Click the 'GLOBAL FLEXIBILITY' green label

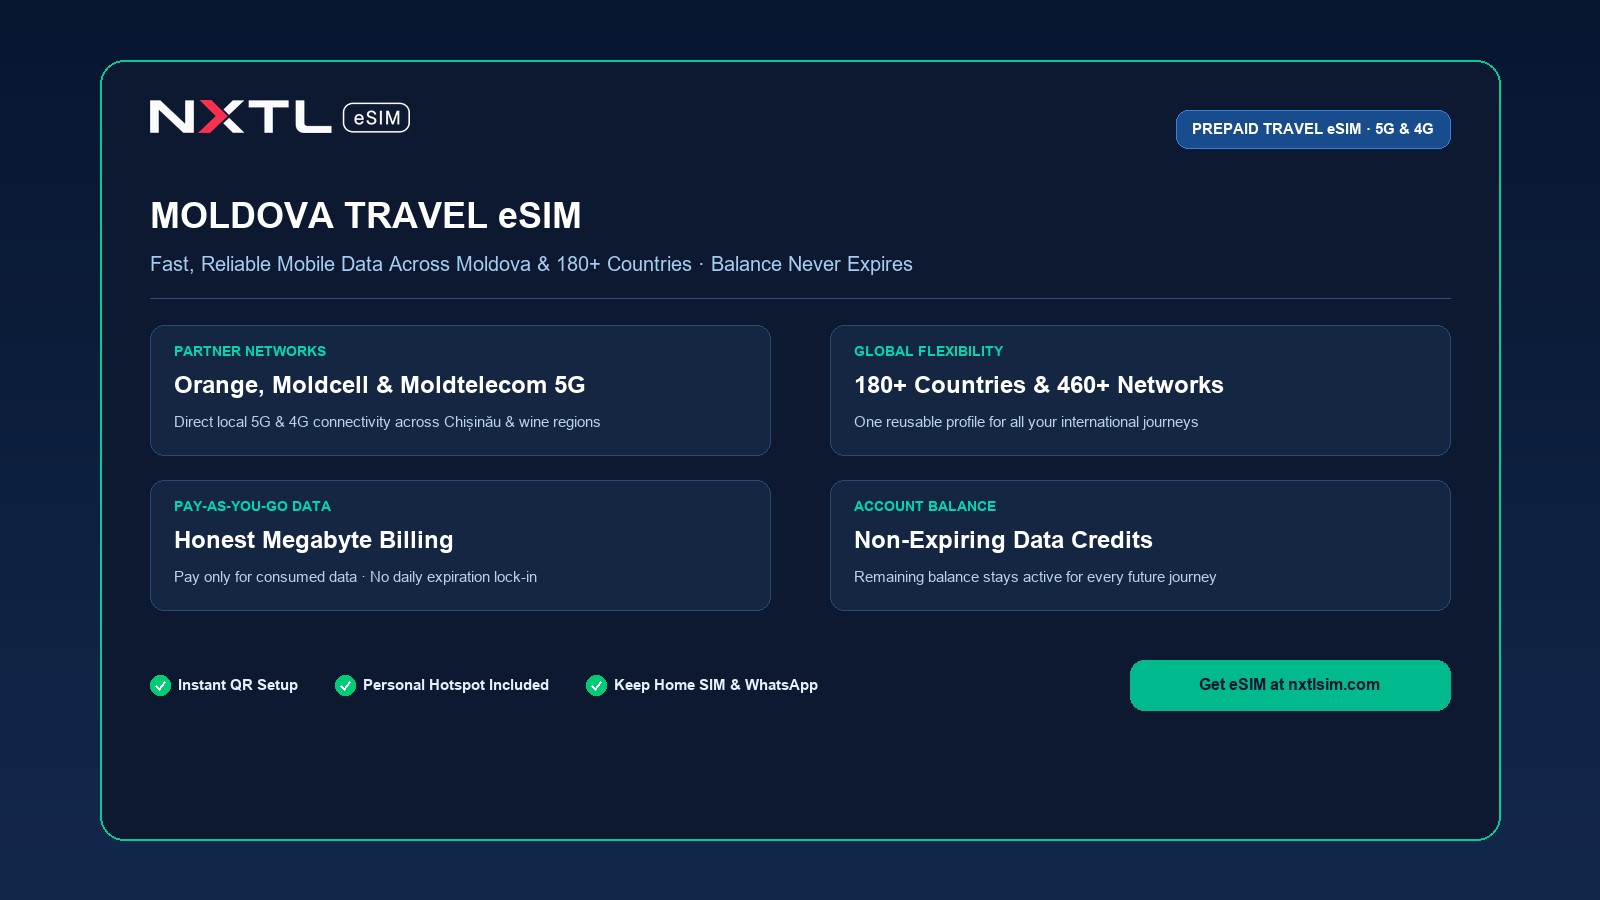coord(928,351)
